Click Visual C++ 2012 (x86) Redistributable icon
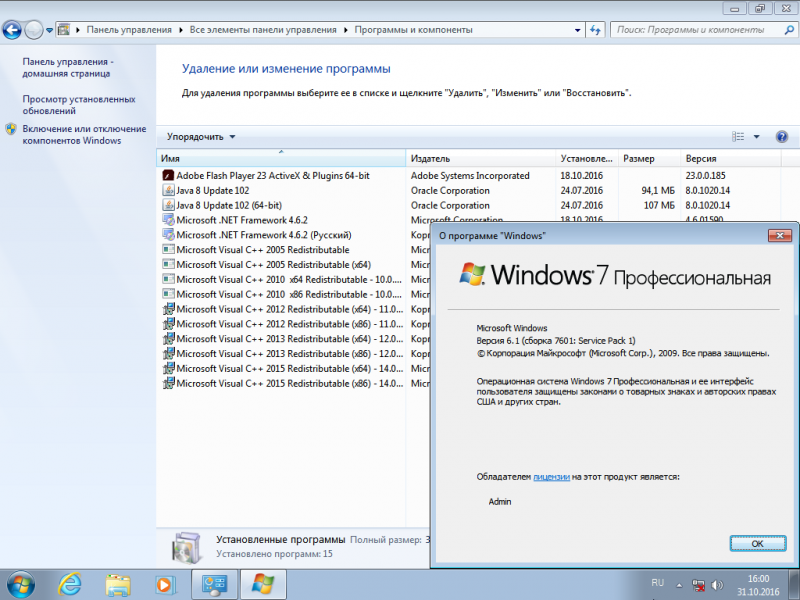This screenshot has width=800, height=600. pos(168,323)
